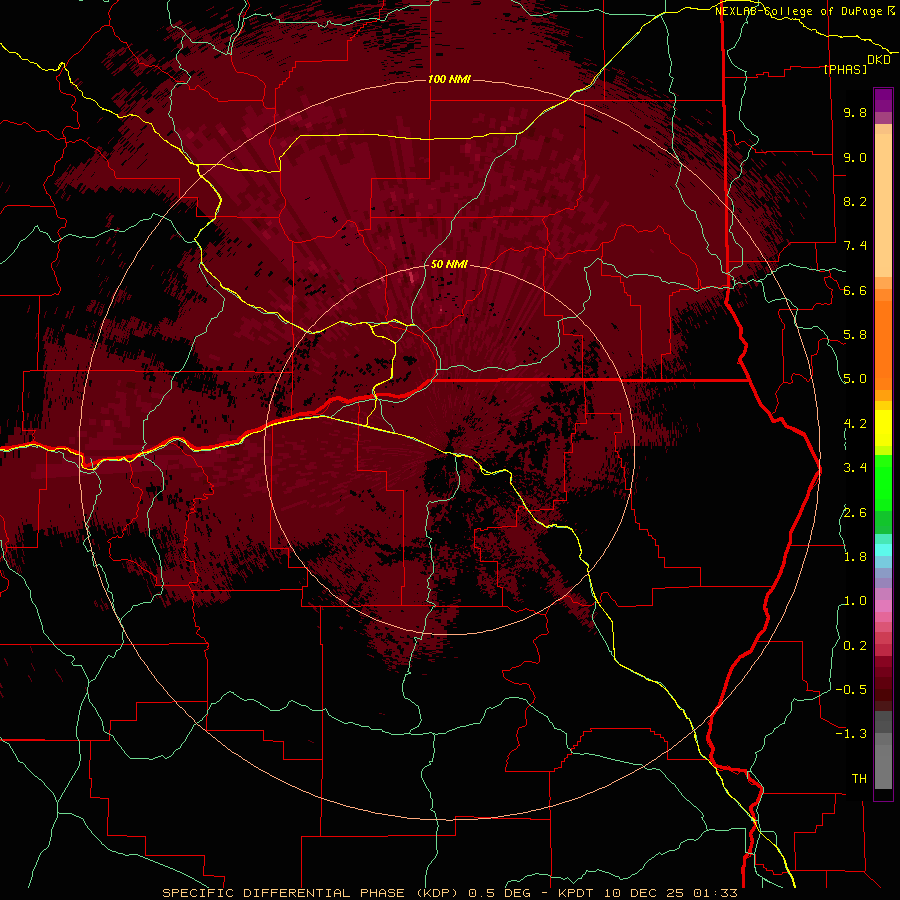Click the 7.4 legend value
The height and width of the screenshot is (900, 900).
click(x=855, y=246)
